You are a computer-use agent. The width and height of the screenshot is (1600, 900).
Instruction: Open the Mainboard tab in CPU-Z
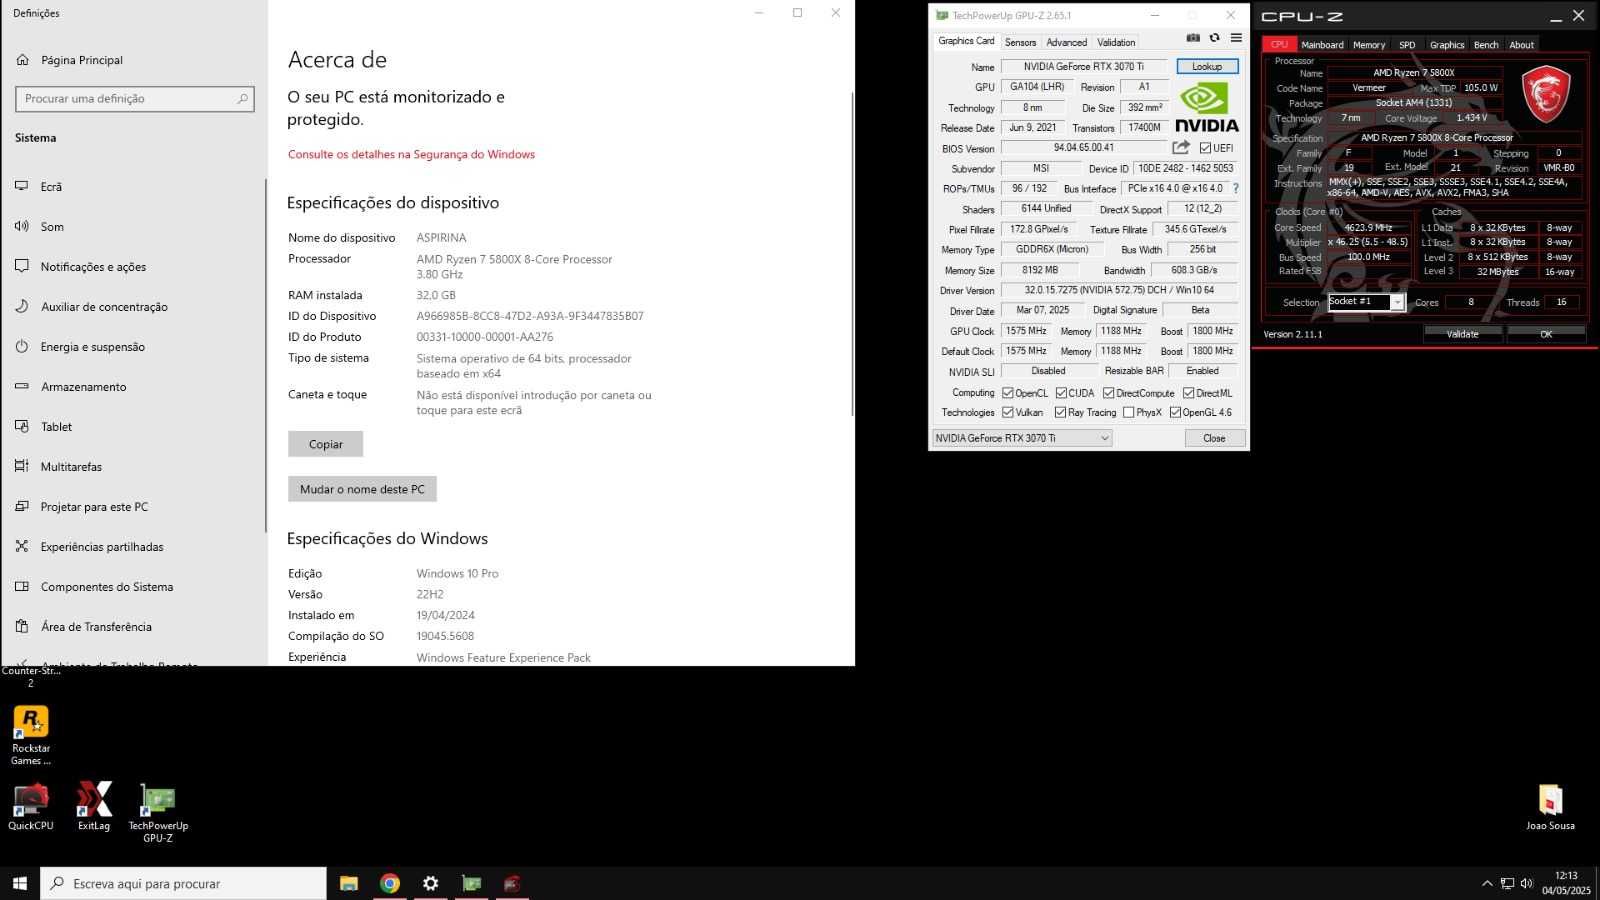1322,45
